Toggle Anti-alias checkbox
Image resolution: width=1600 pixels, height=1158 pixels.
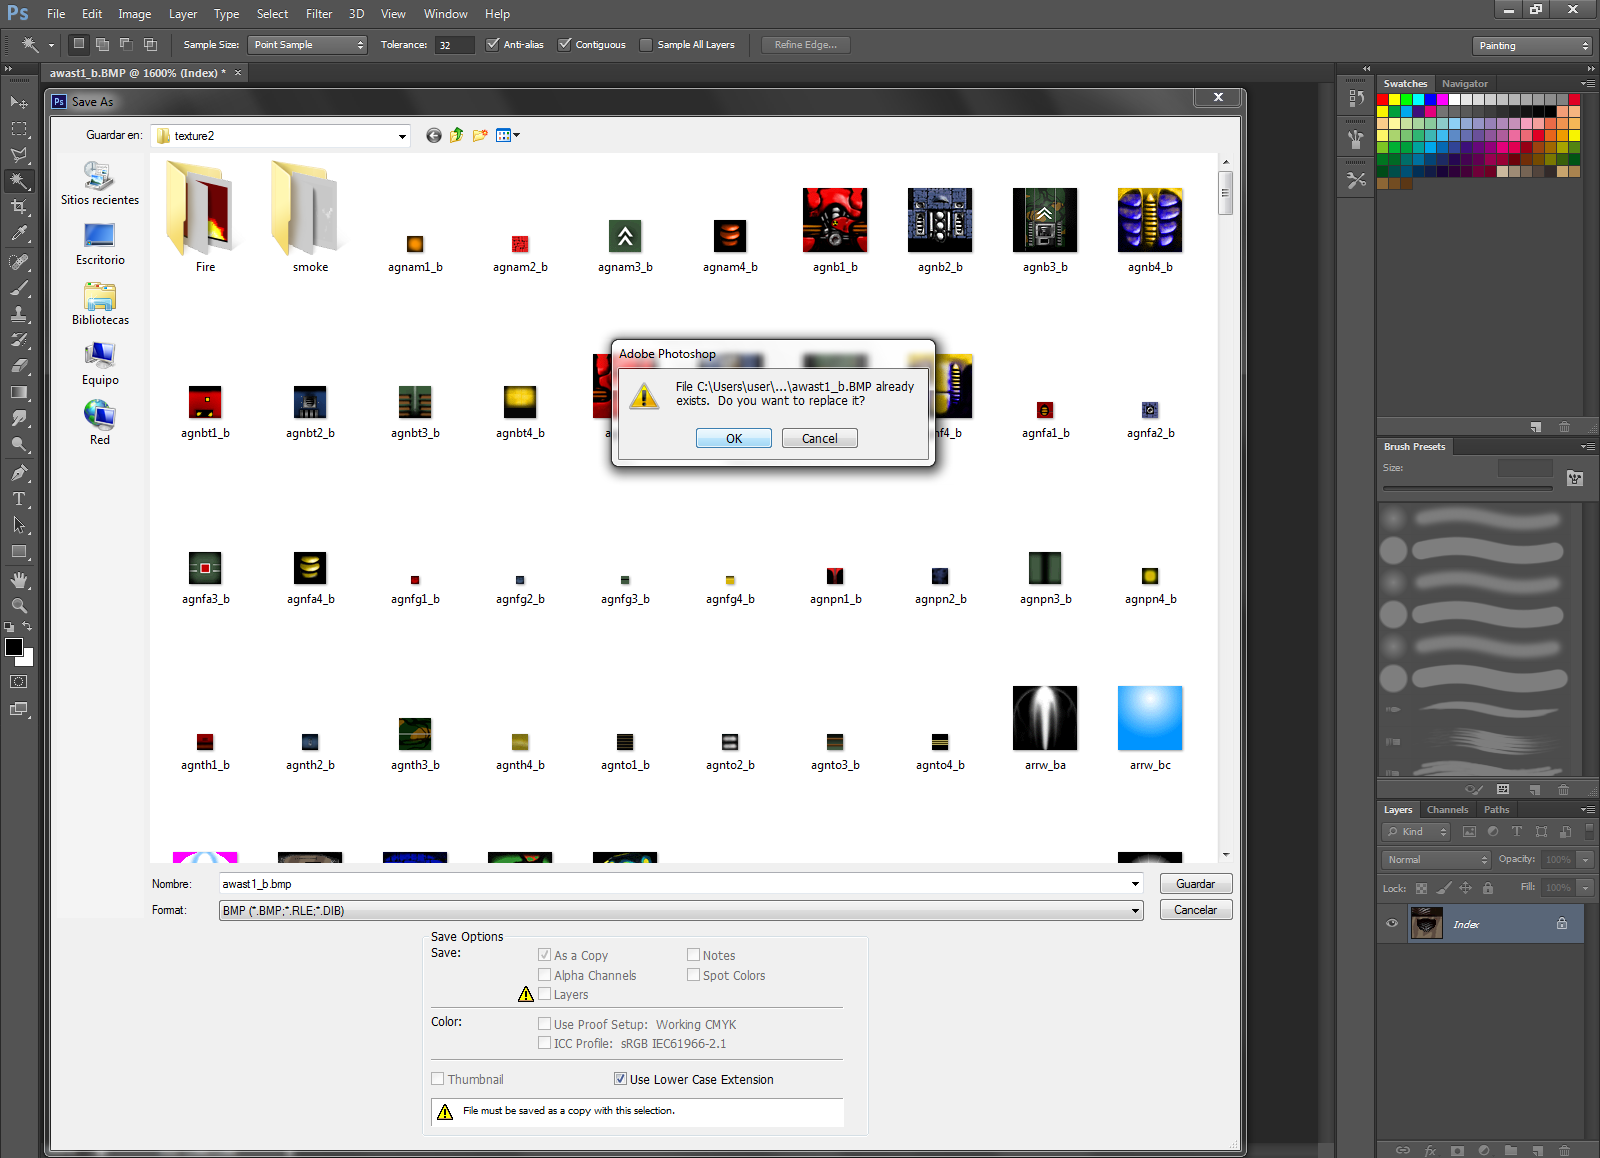click(492, 44)
